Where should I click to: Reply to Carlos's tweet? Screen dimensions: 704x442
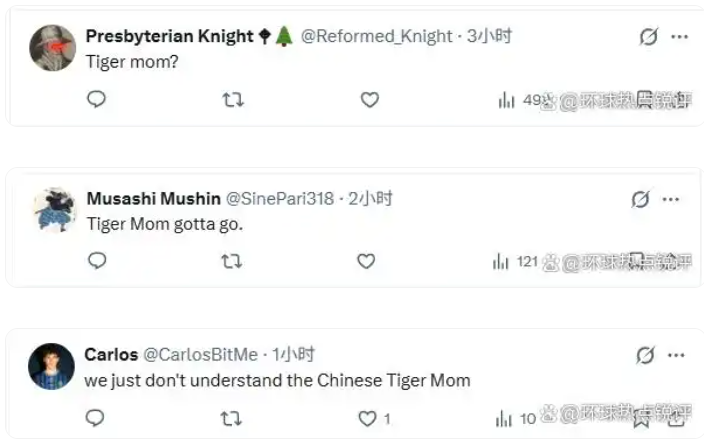[95, 418]
